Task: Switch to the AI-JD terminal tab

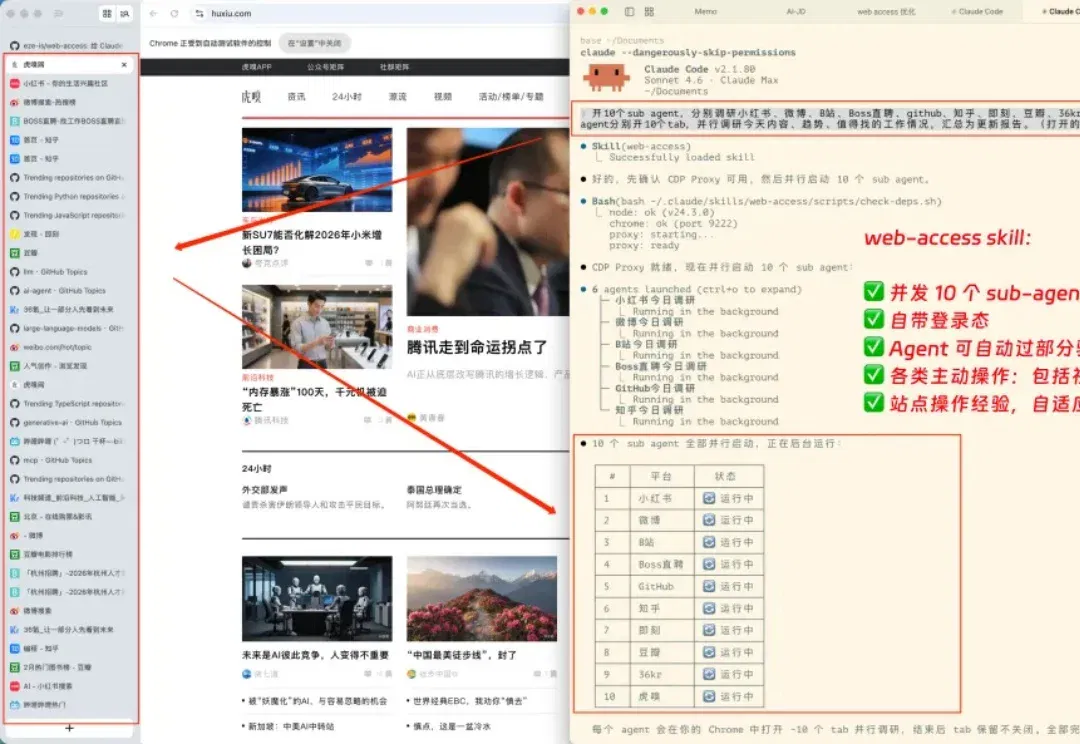Action: pyautogui.click(x=796, y=12)
